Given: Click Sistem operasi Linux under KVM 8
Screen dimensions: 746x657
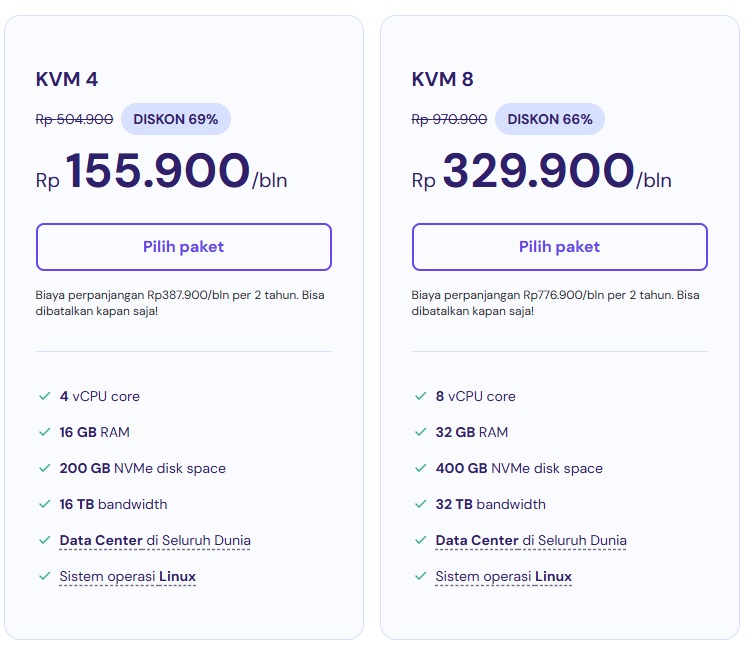Looking at the screenshot, I should click(504, 577).
